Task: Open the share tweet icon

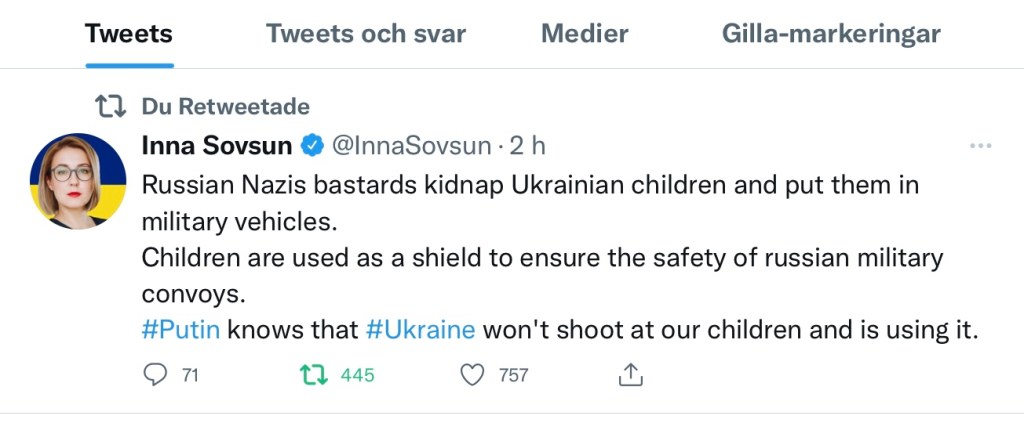Action: point(630,375)
